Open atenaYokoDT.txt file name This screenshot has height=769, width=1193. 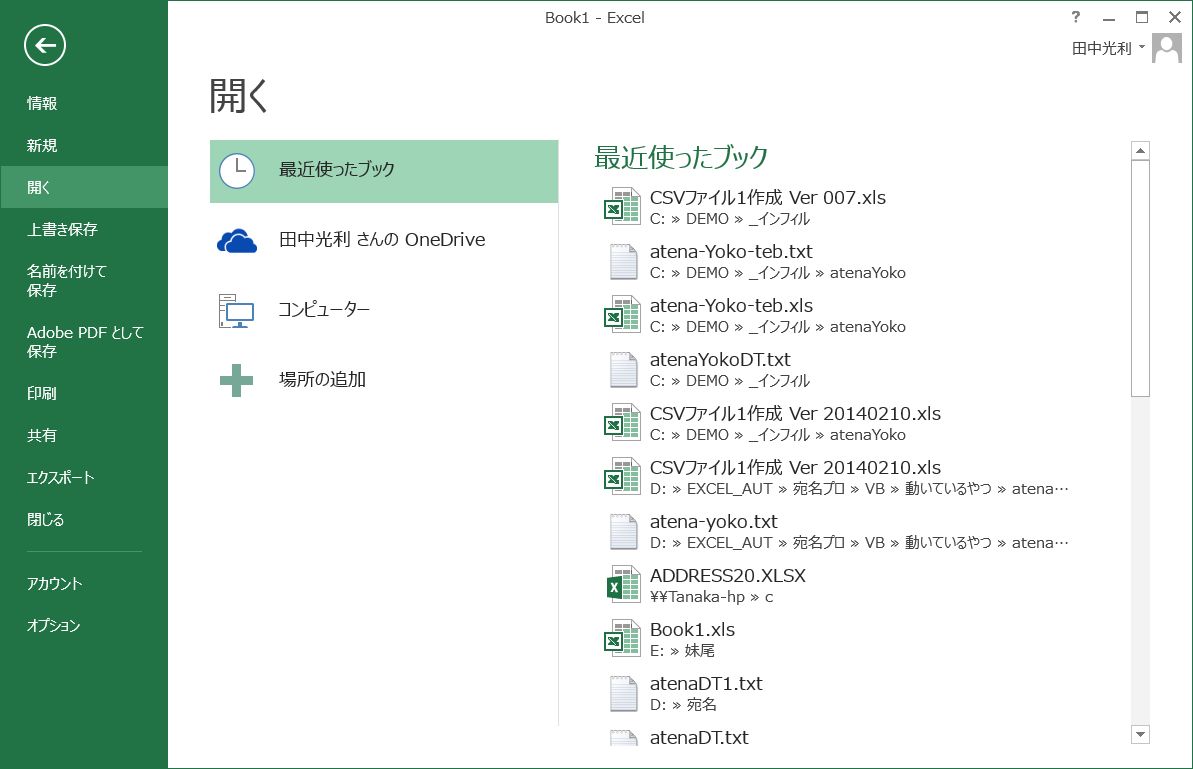[720, 360]
